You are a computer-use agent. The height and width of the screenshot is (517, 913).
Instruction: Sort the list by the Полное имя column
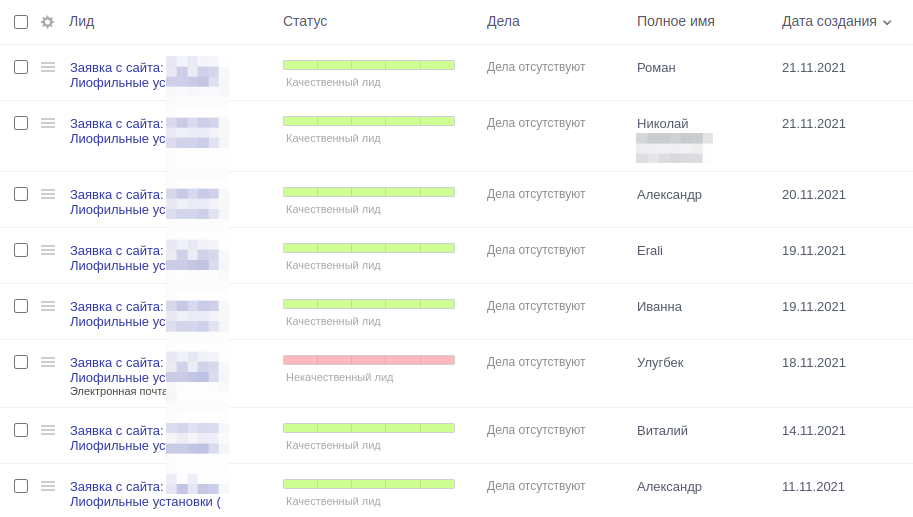(675, 22)
